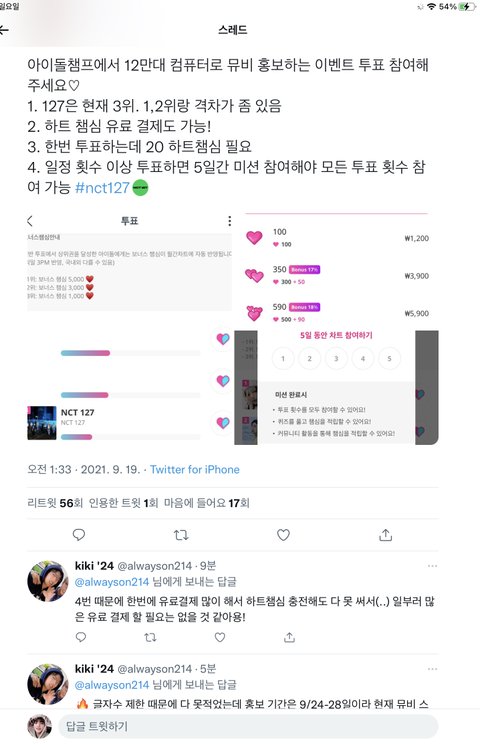
Task: Open the #nct127 hashtag link
Action: (x=102, y=187)
